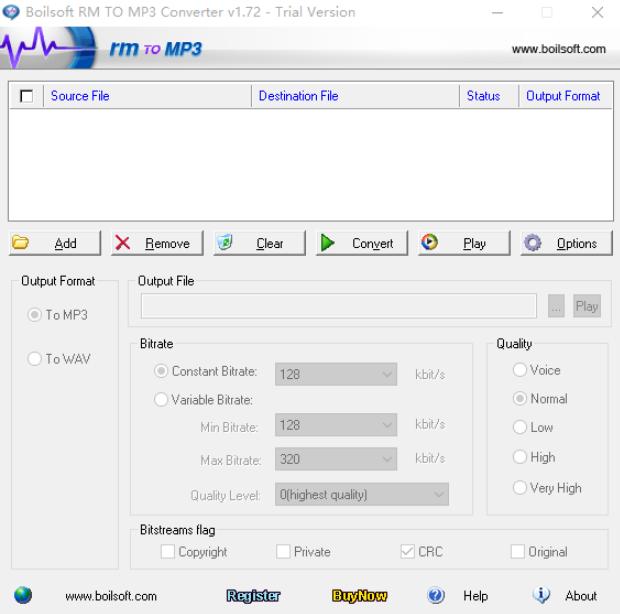Click the Add folder icon button

pos(55,243)
